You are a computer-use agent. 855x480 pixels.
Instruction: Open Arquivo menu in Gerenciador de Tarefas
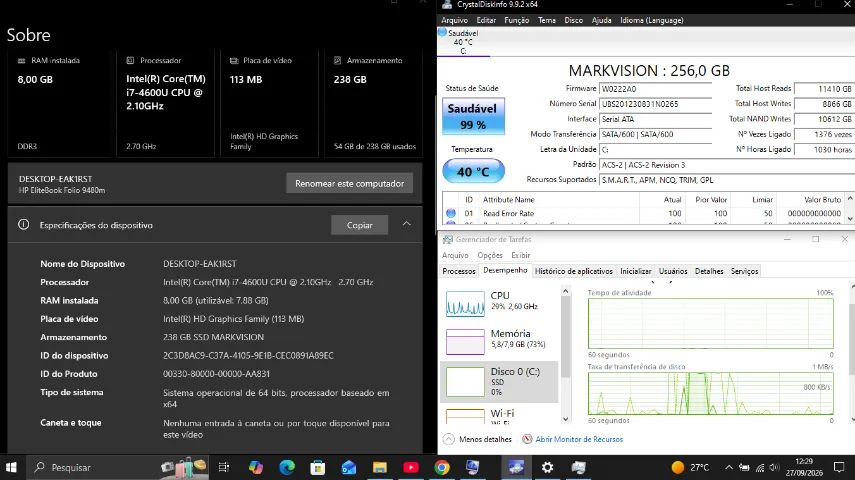(x=455, y=255)
